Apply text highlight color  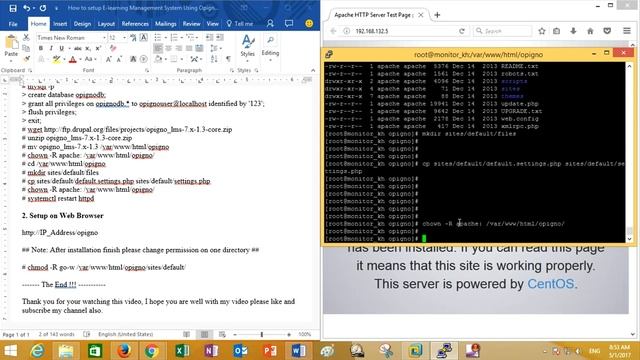click(56, 60)
